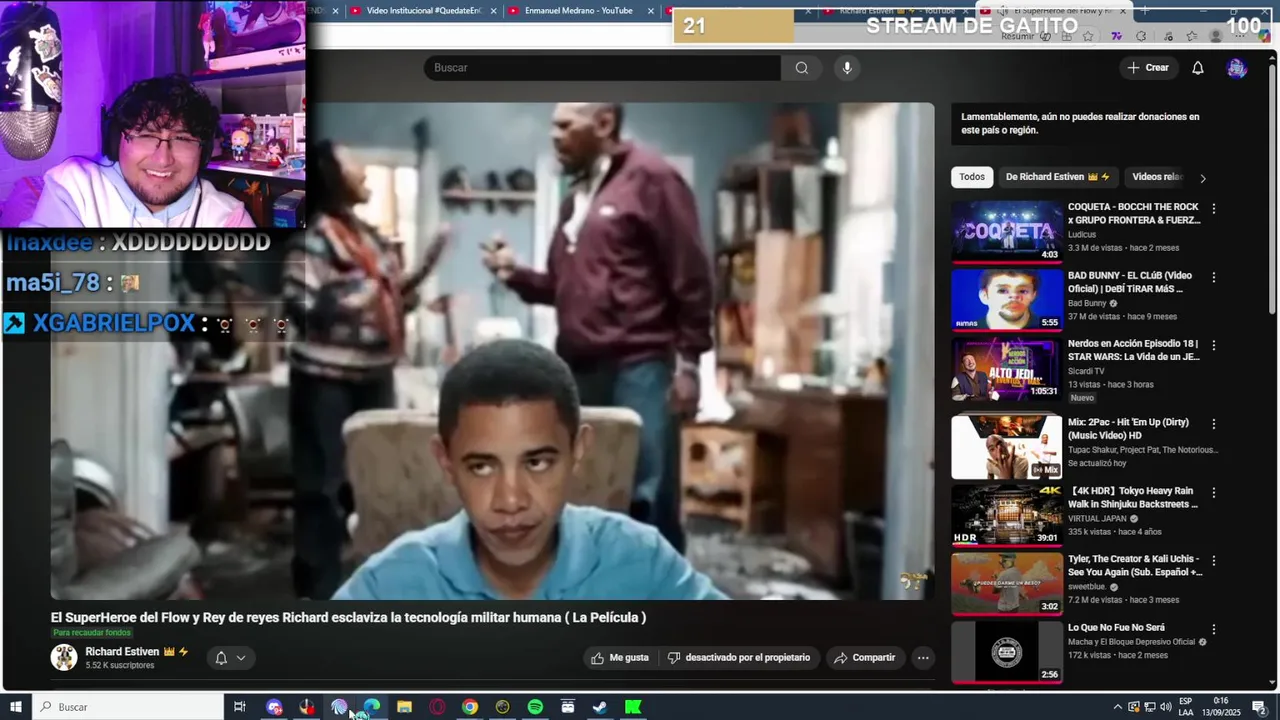Screen dimensions: 1280x720
Task: Click the video player frame
Action: click(x=492, y=351)
